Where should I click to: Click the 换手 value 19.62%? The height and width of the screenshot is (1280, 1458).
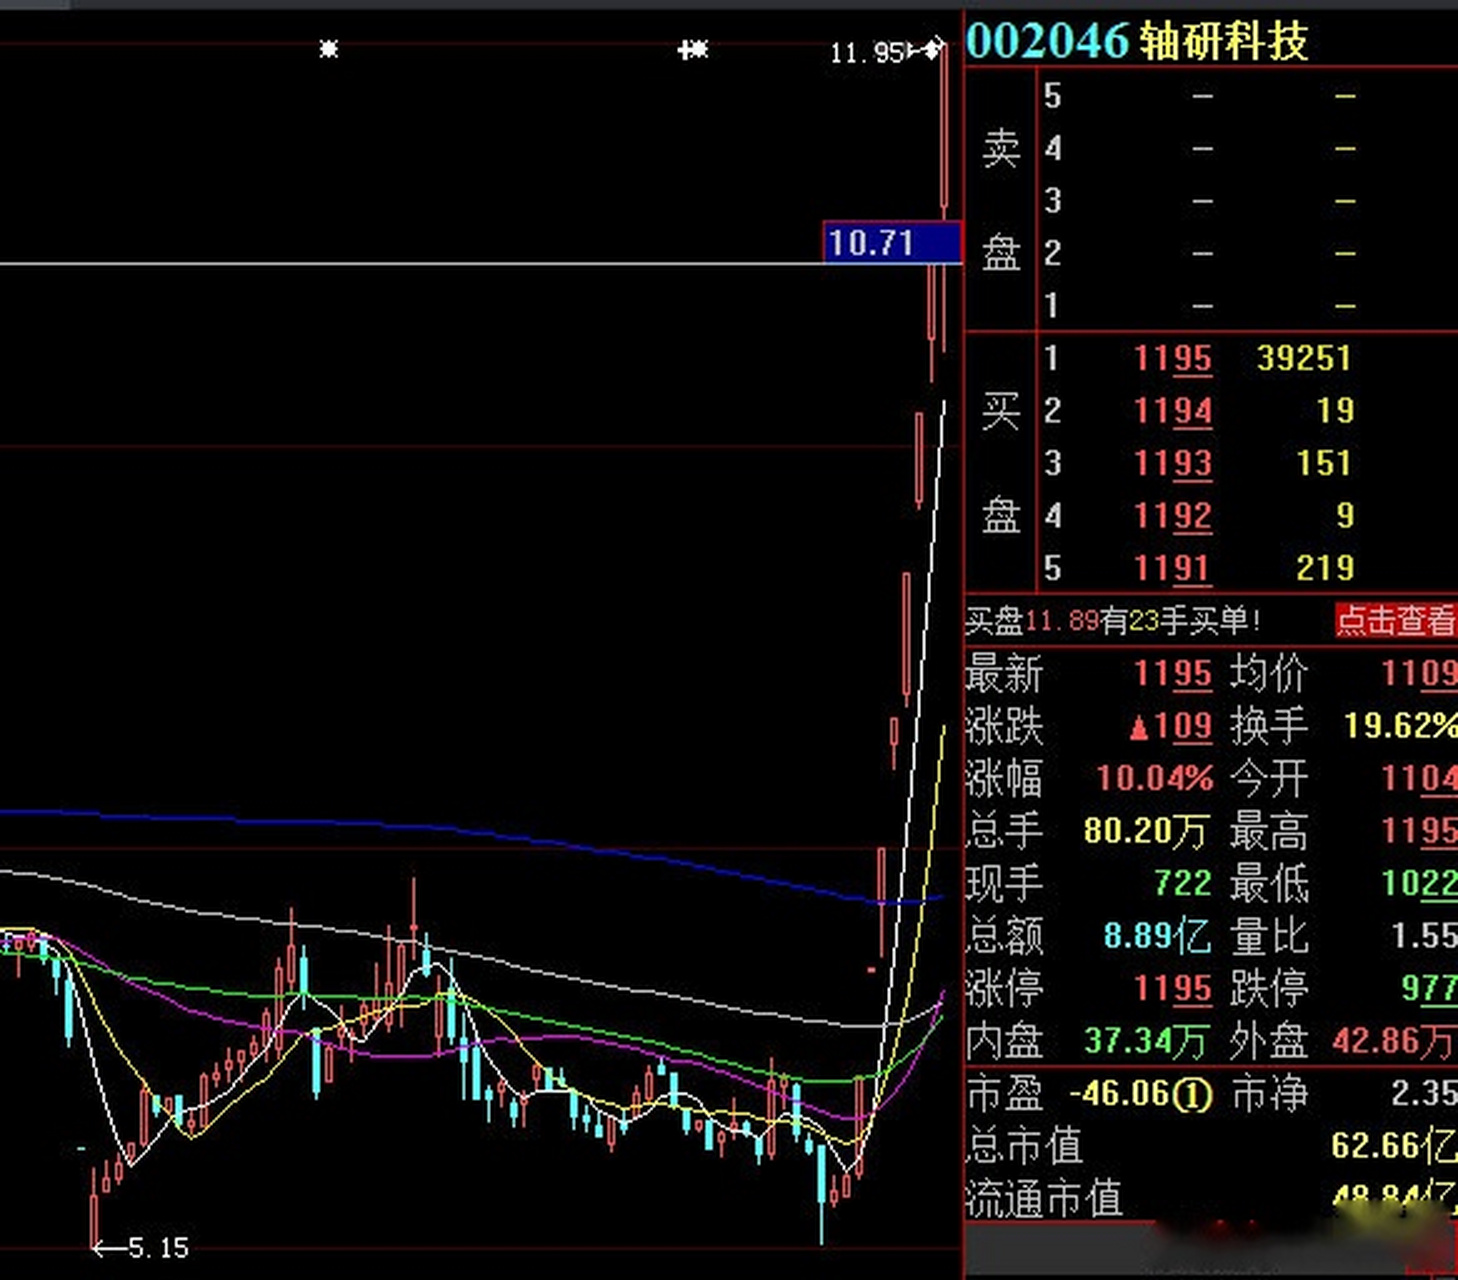[1401, 725]
